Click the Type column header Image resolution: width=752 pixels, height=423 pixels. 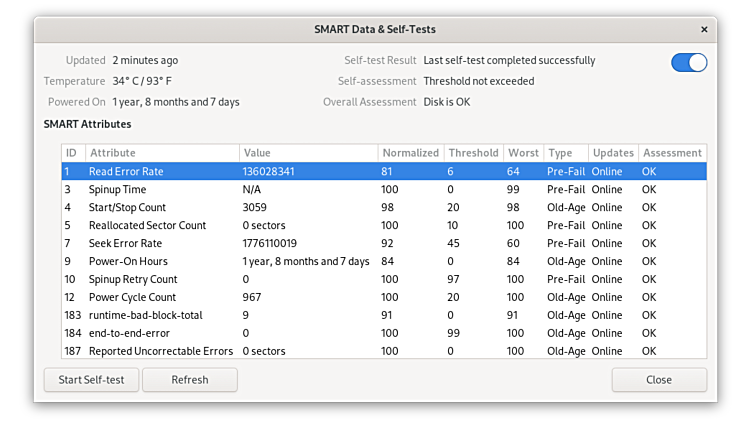(x=565, y=153)
